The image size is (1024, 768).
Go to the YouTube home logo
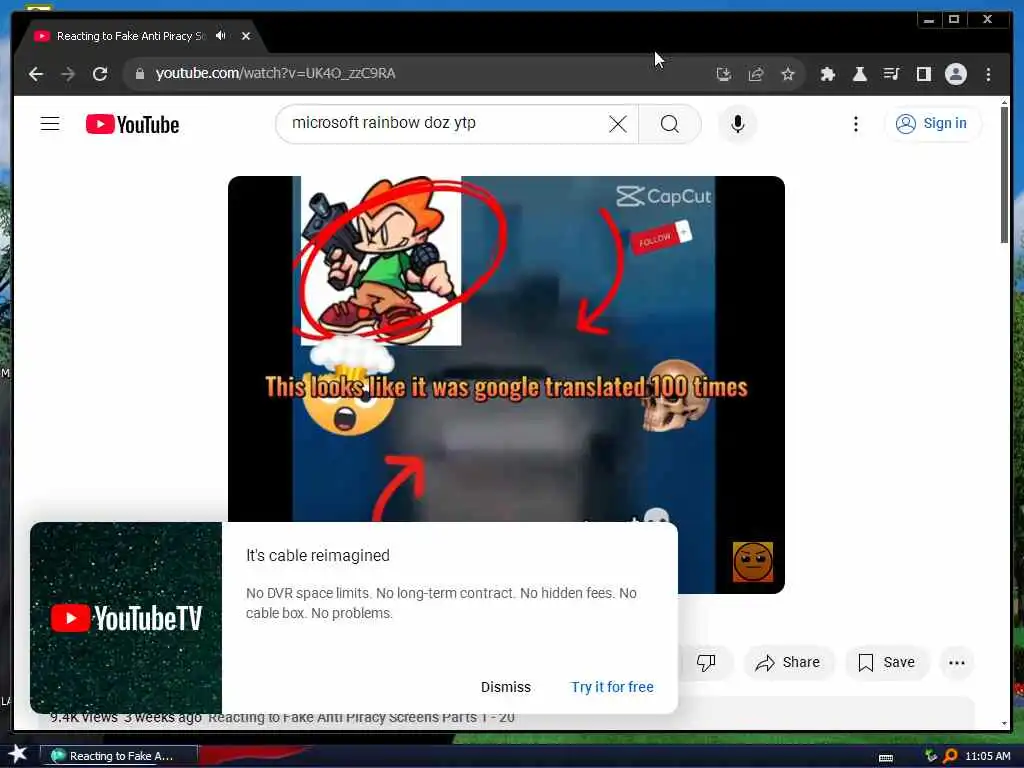coord(132,124)
